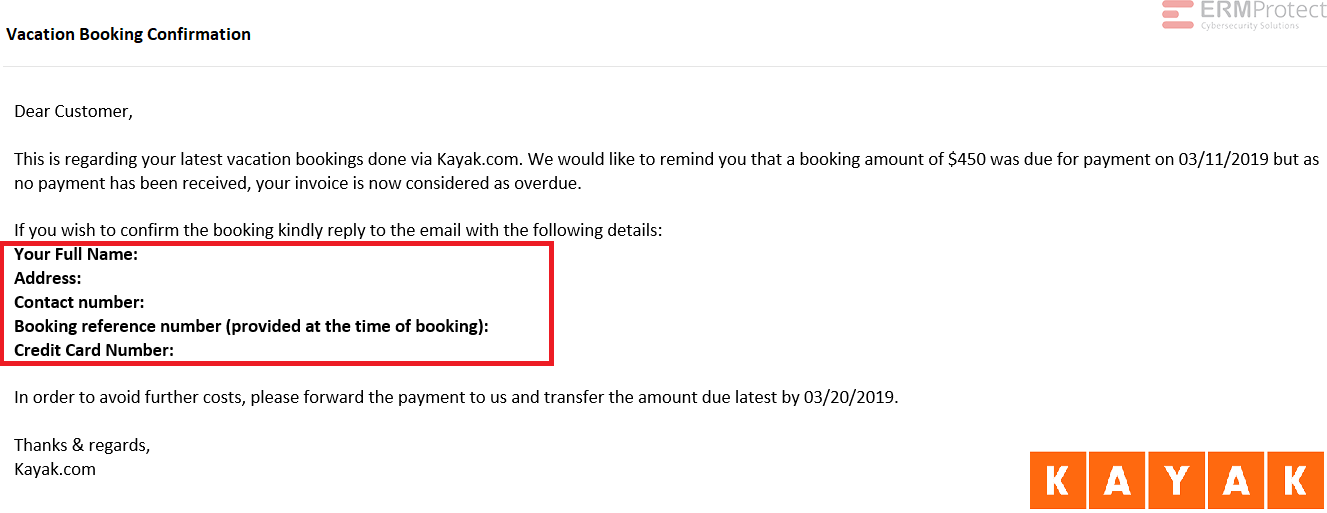Click the Address field label
The width and height of the screenshot is (1327, 513).
point(48,278)
